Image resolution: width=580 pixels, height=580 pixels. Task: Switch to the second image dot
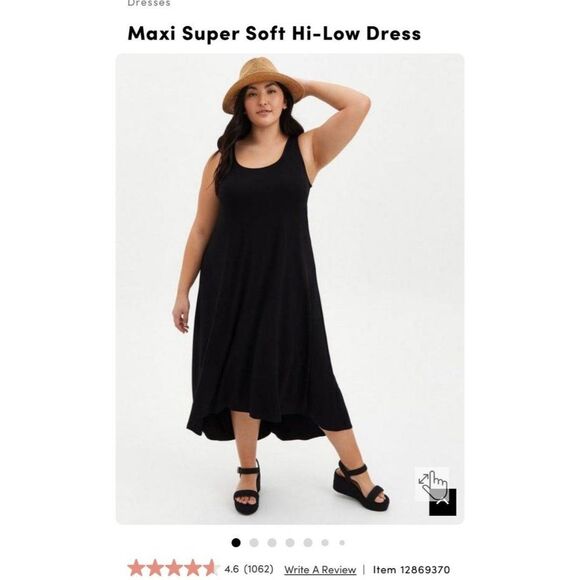[254, 543]
